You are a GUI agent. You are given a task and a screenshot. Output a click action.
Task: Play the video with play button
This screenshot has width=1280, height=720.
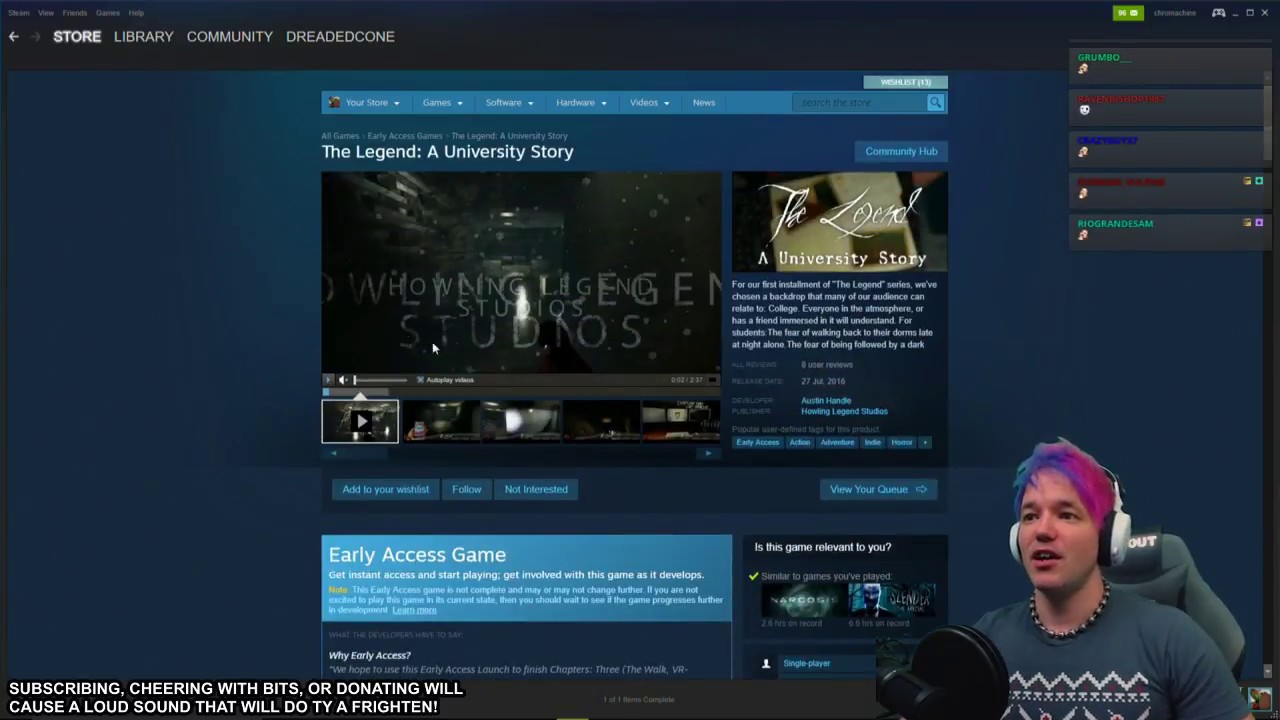point(328,380)
